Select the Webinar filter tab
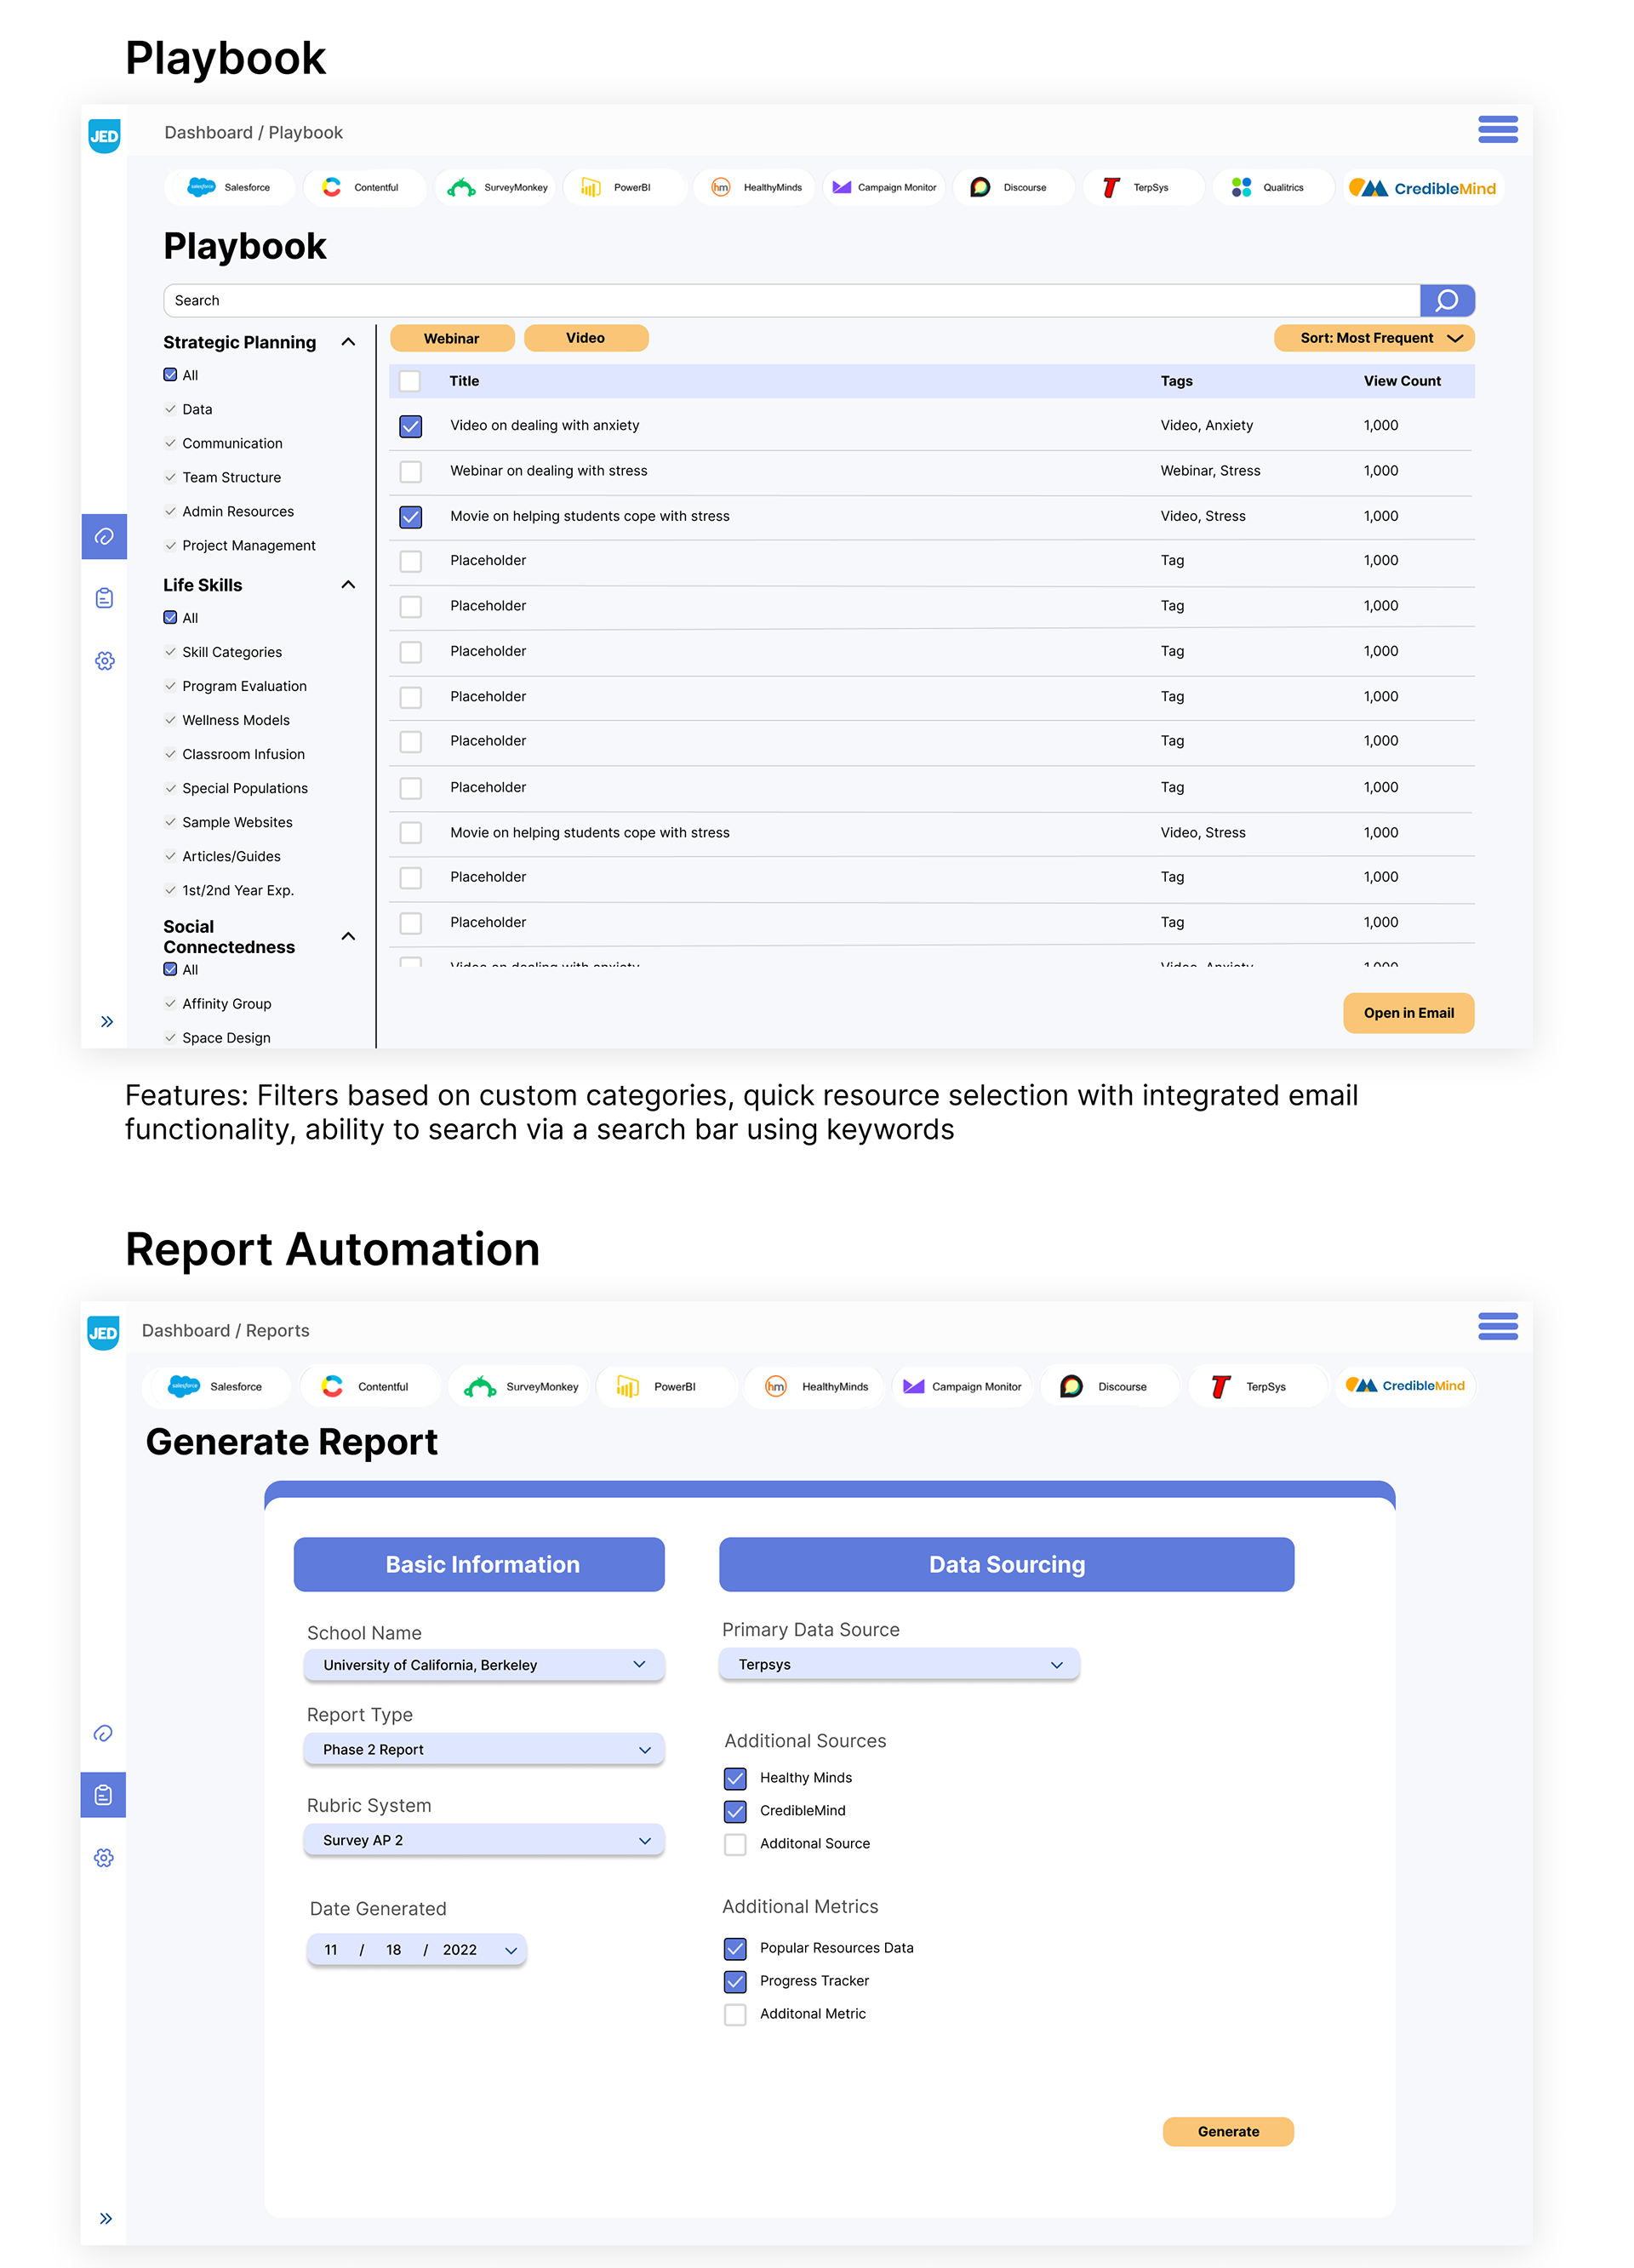Screen dimensions: 1634x2268 pos(452,339)
